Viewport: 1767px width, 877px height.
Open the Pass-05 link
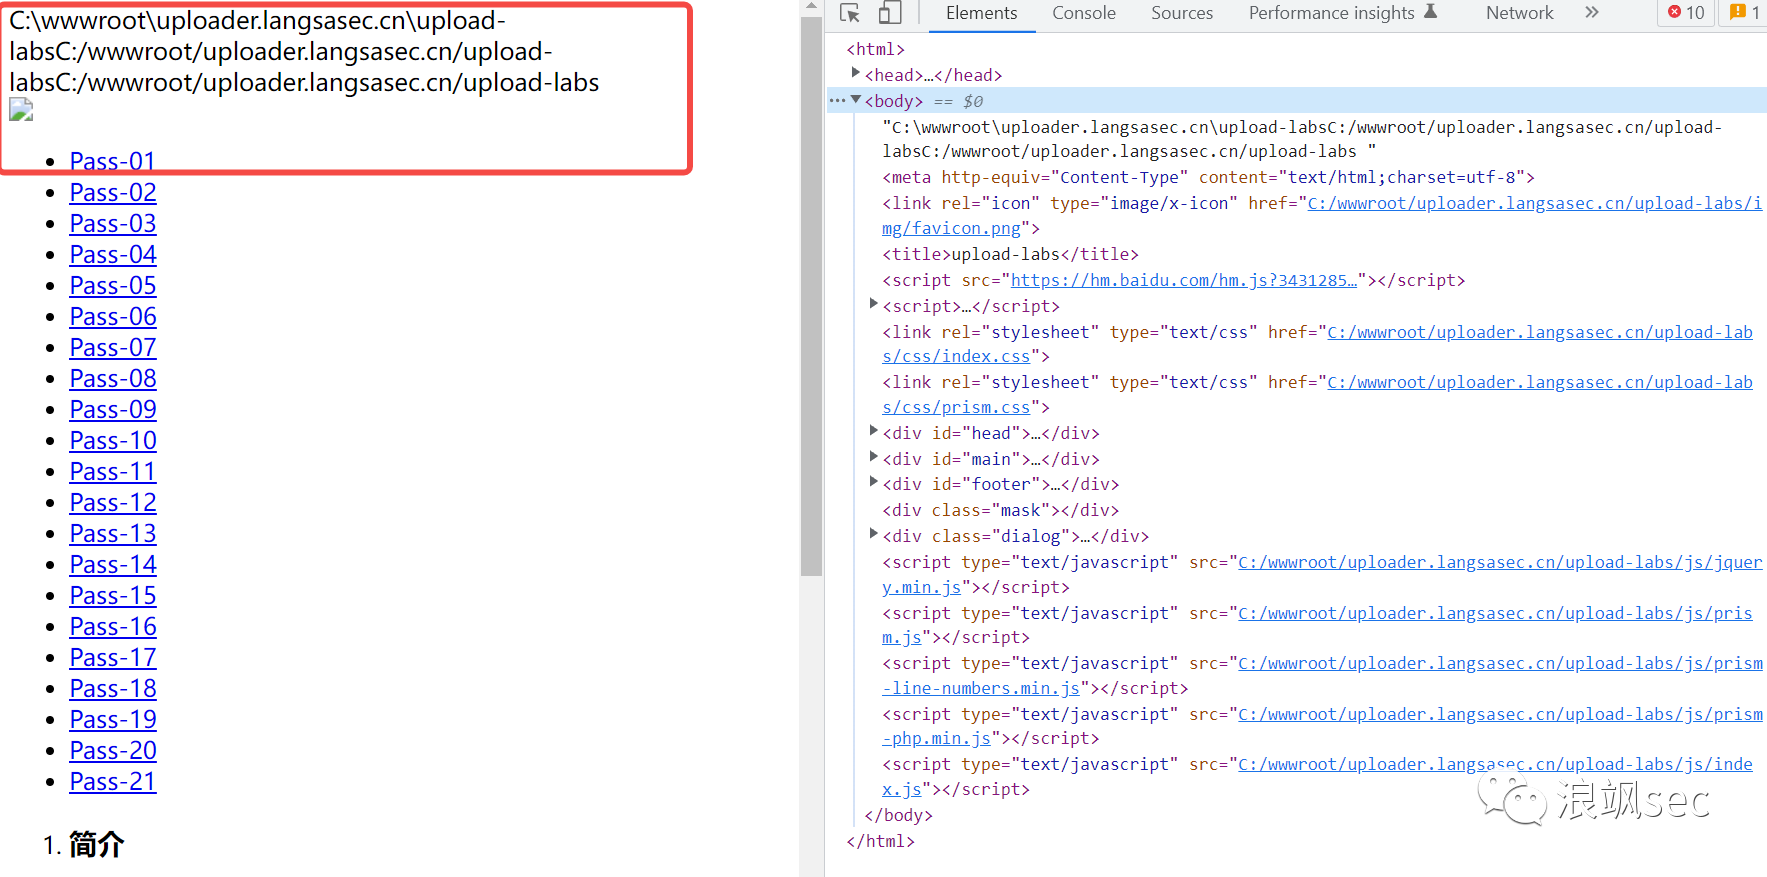click(x=113, y=285)
